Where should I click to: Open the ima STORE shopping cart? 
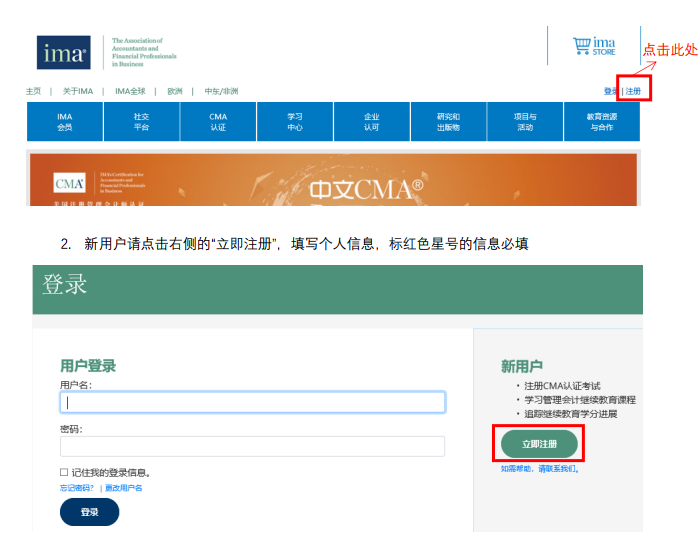(594, 46)
